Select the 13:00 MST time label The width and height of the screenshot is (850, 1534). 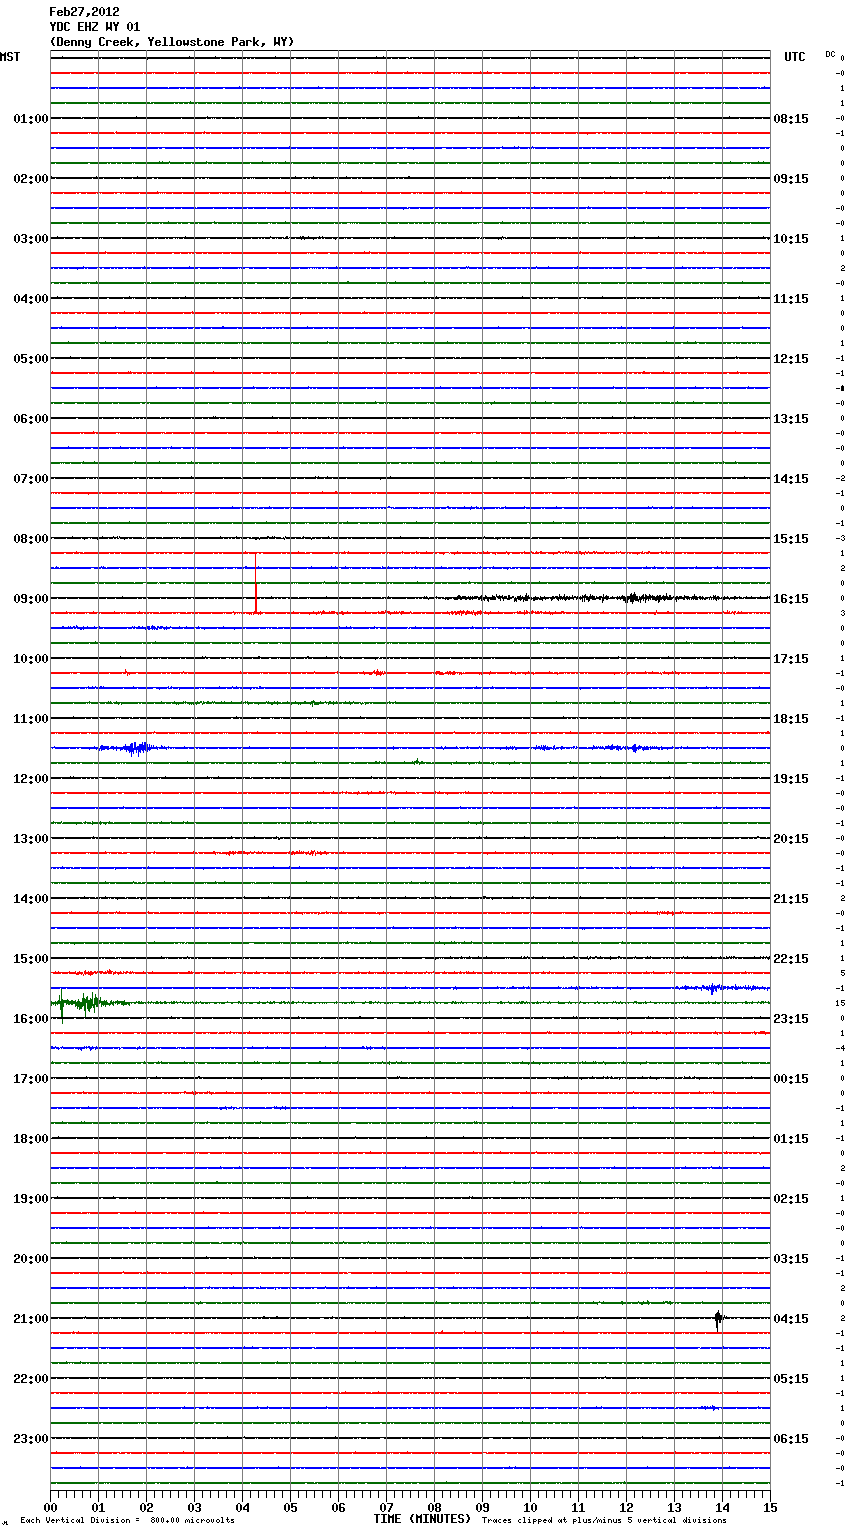coord(30,839)
